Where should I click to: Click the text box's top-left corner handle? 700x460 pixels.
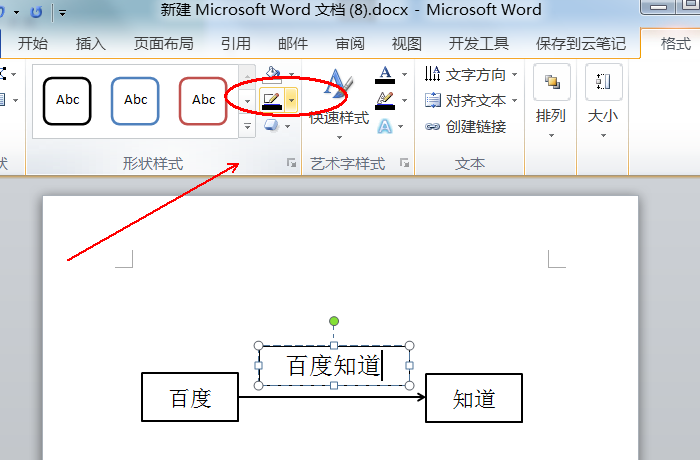point(258,345)
